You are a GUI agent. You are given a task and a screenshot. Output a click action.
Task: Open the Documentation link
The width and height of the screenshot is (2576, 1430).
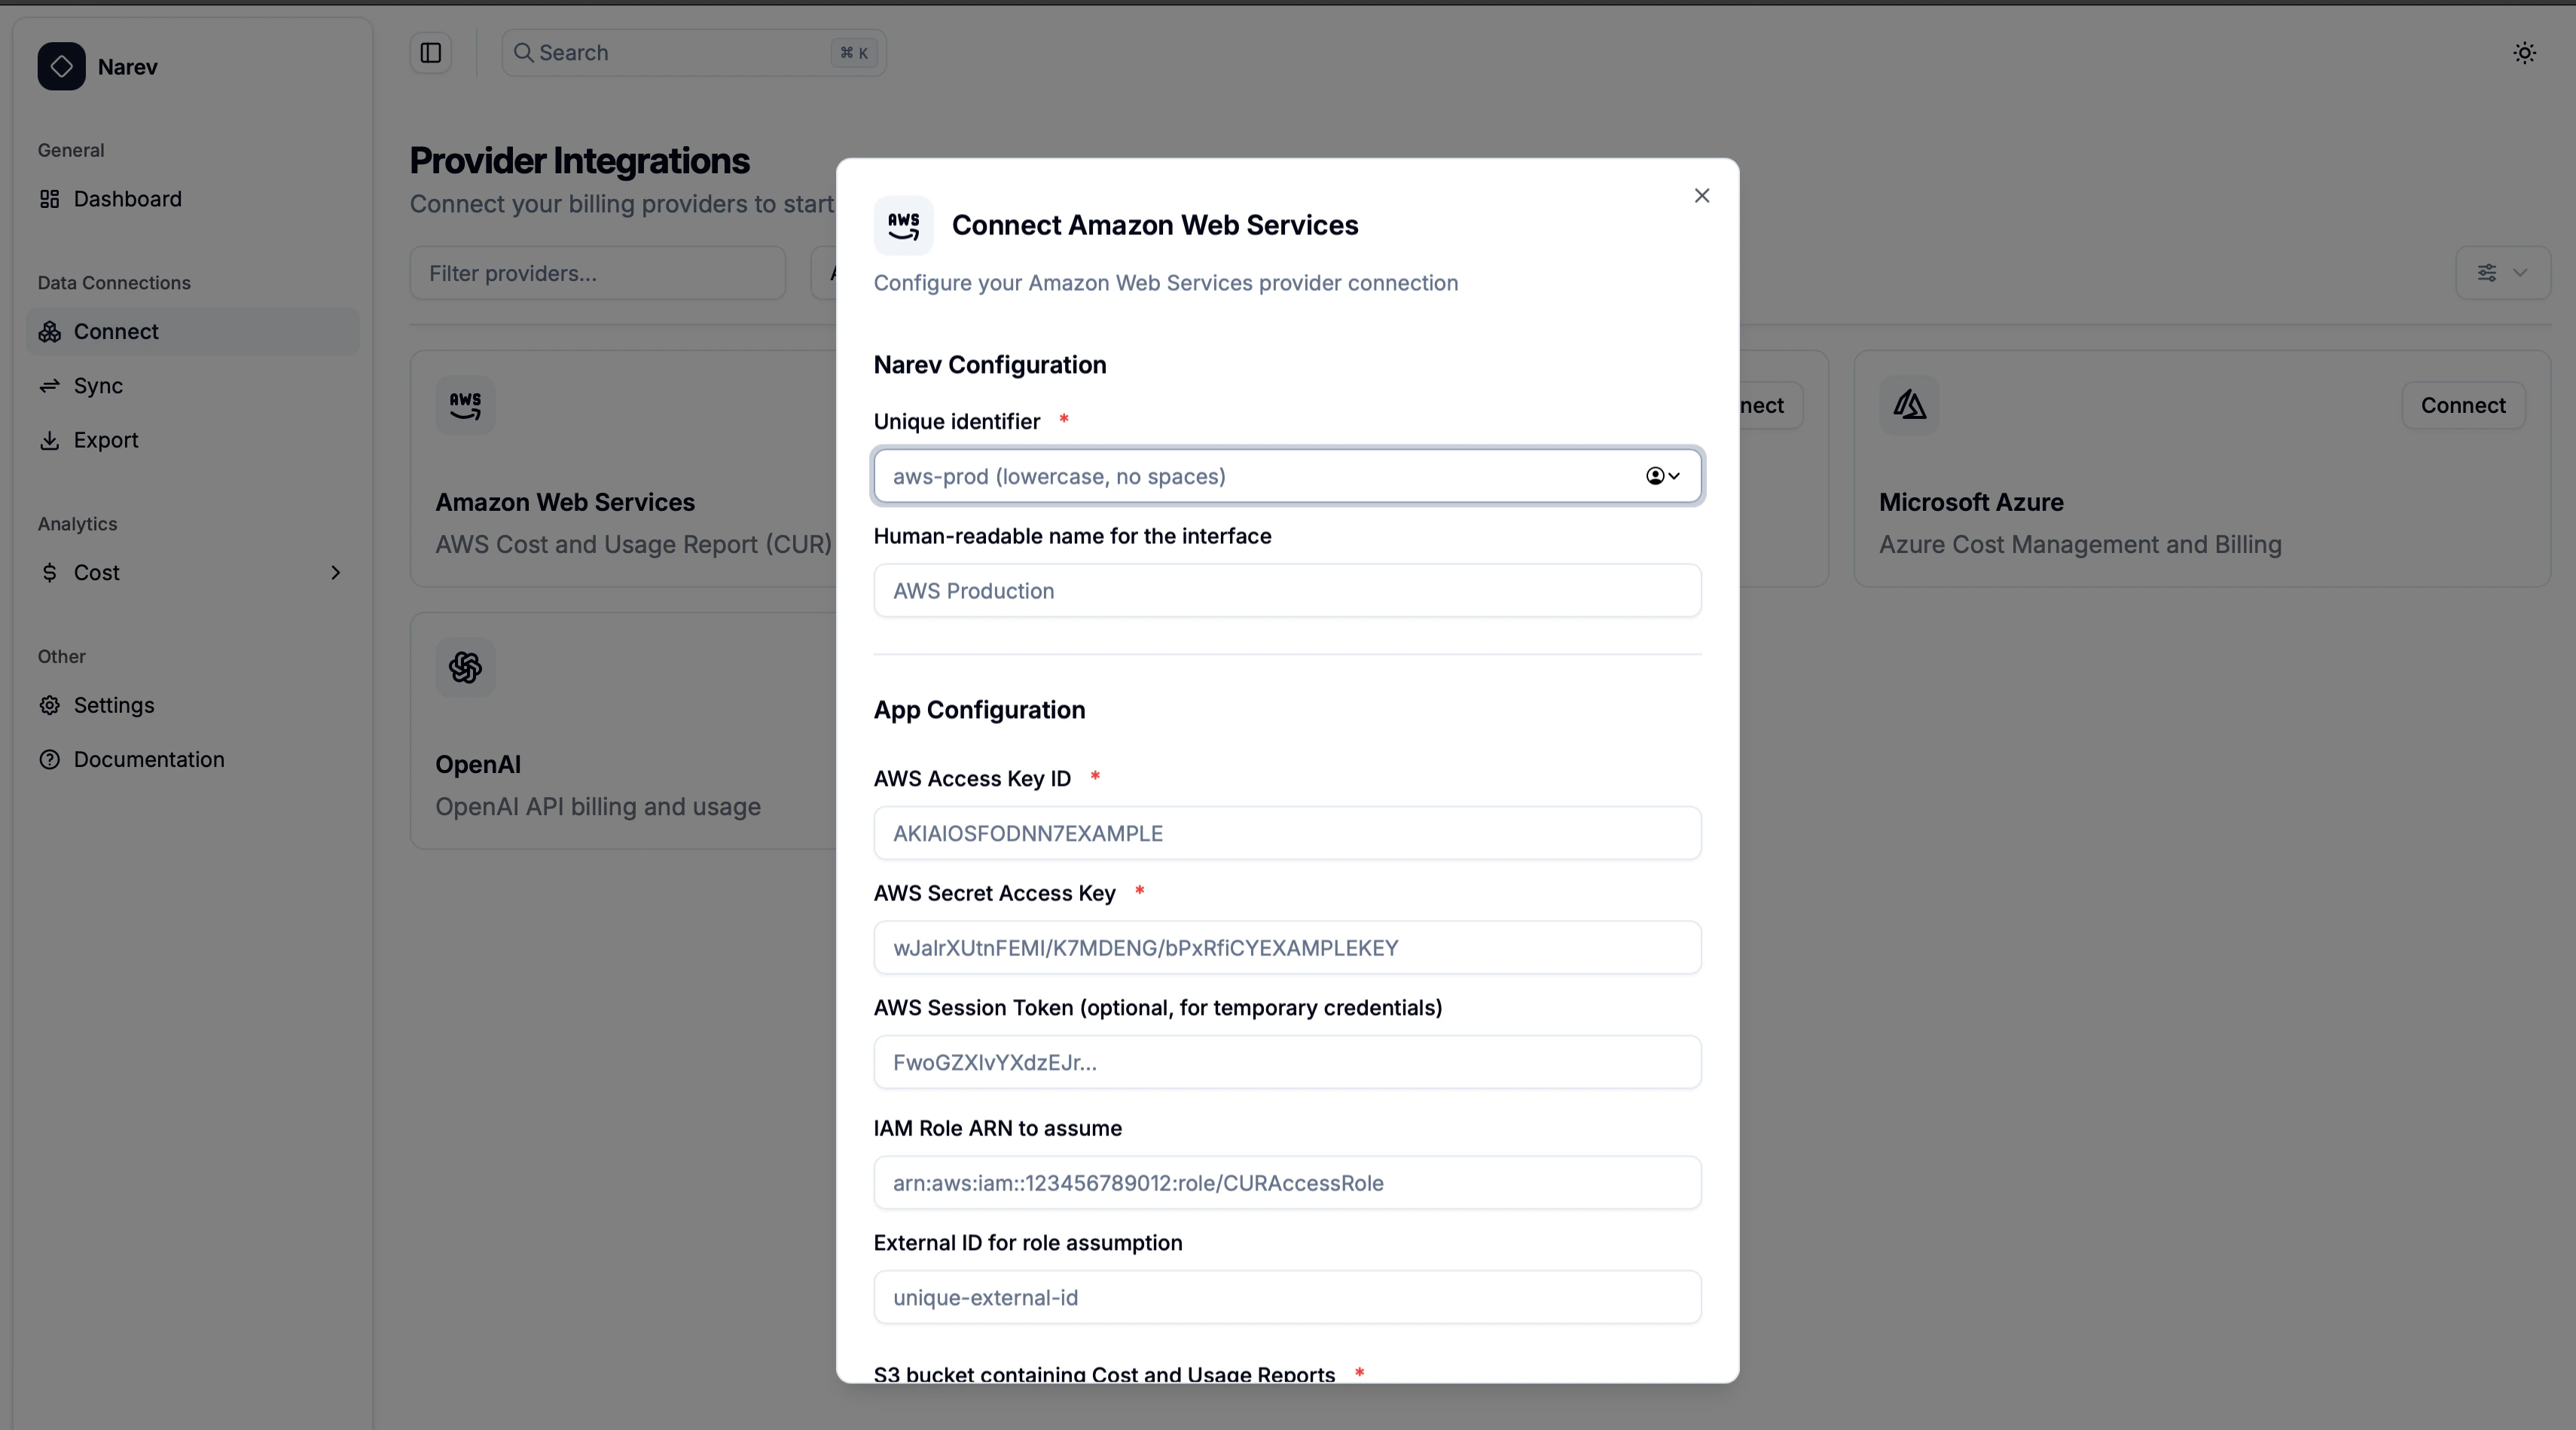point(148,759)
